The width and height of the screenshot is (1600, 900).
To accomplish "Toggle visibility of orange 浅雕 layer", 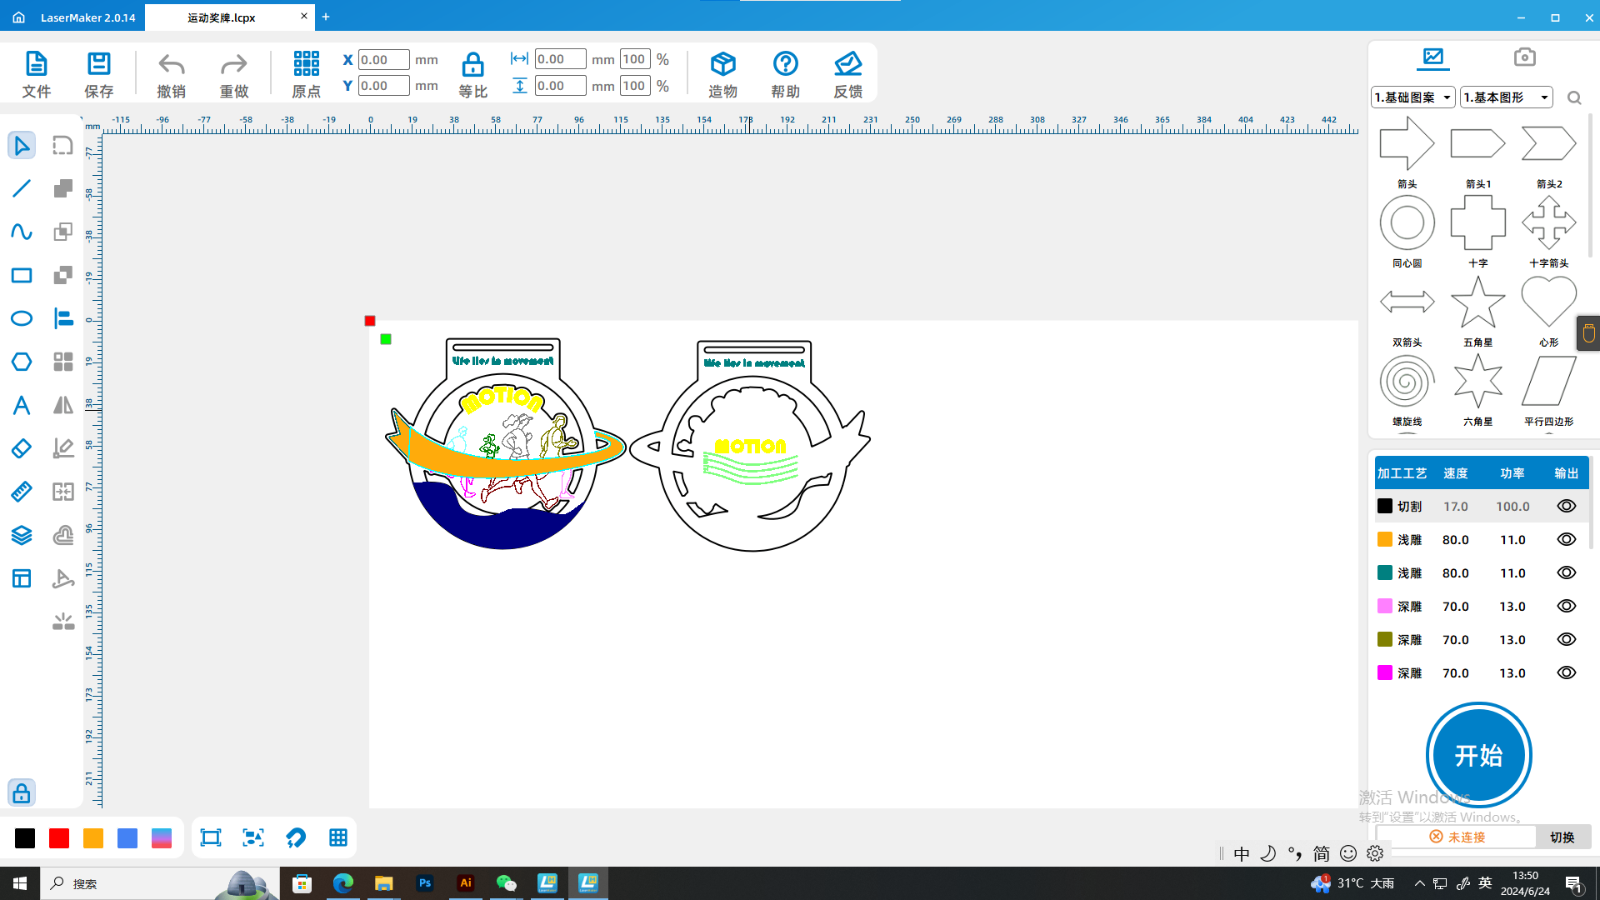I will pos(1566,540).
